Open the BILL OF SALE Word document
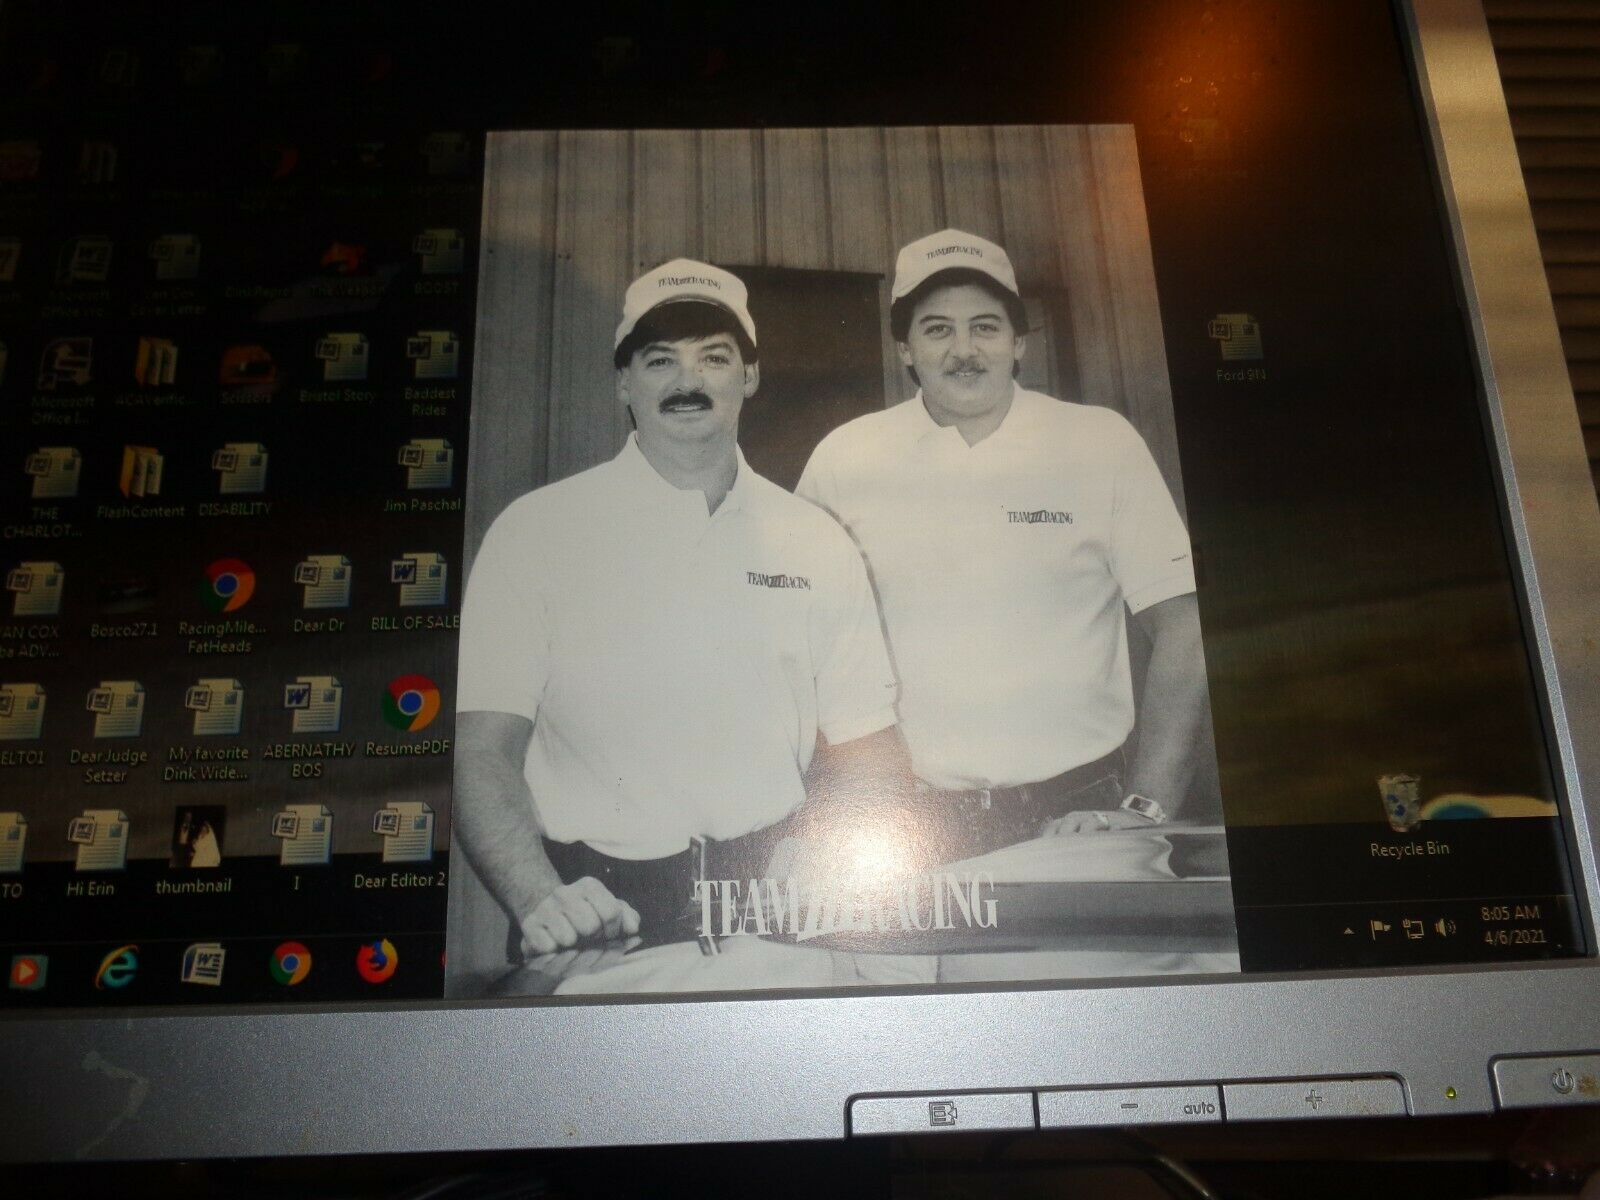Screen dimensions: 1600x1200 415,592
